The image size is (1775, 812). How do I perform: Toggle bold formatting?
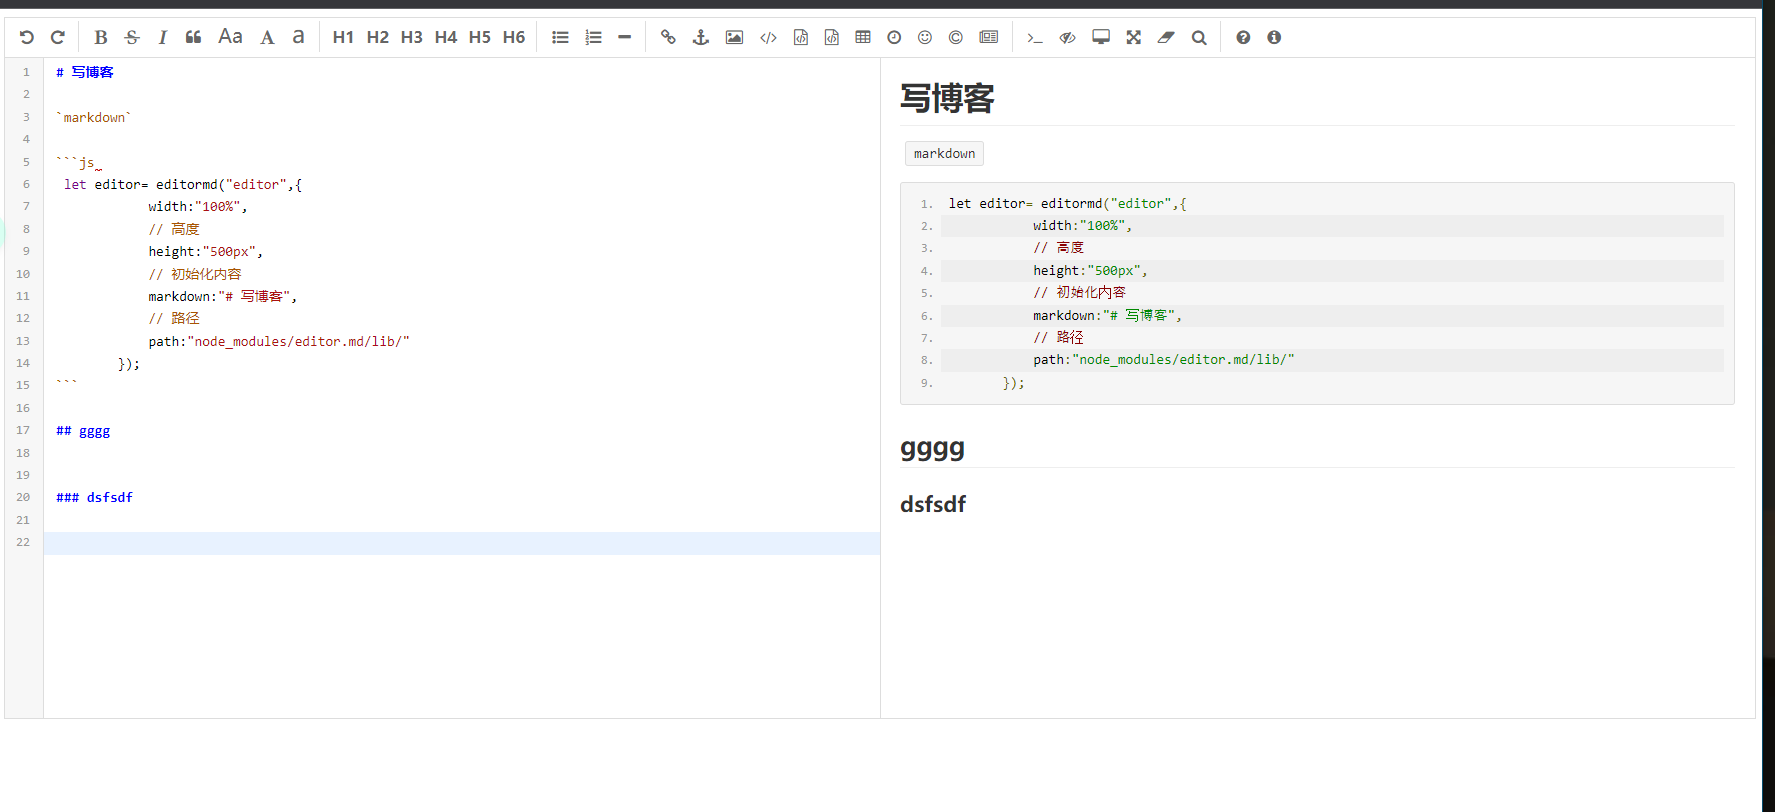pyautogui.click(x=100, y=37)
